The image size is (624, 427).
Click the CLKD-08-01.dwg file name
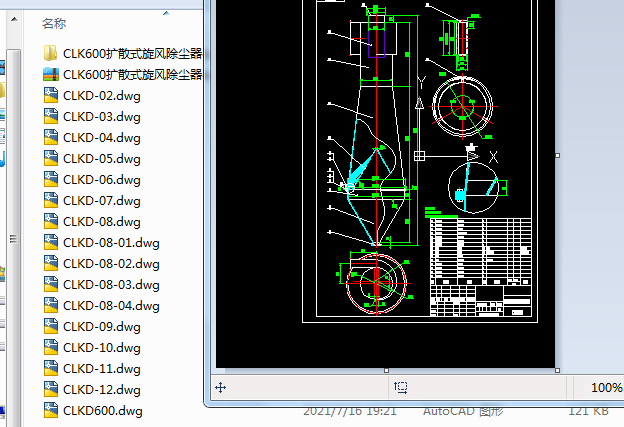click(111, 243)
